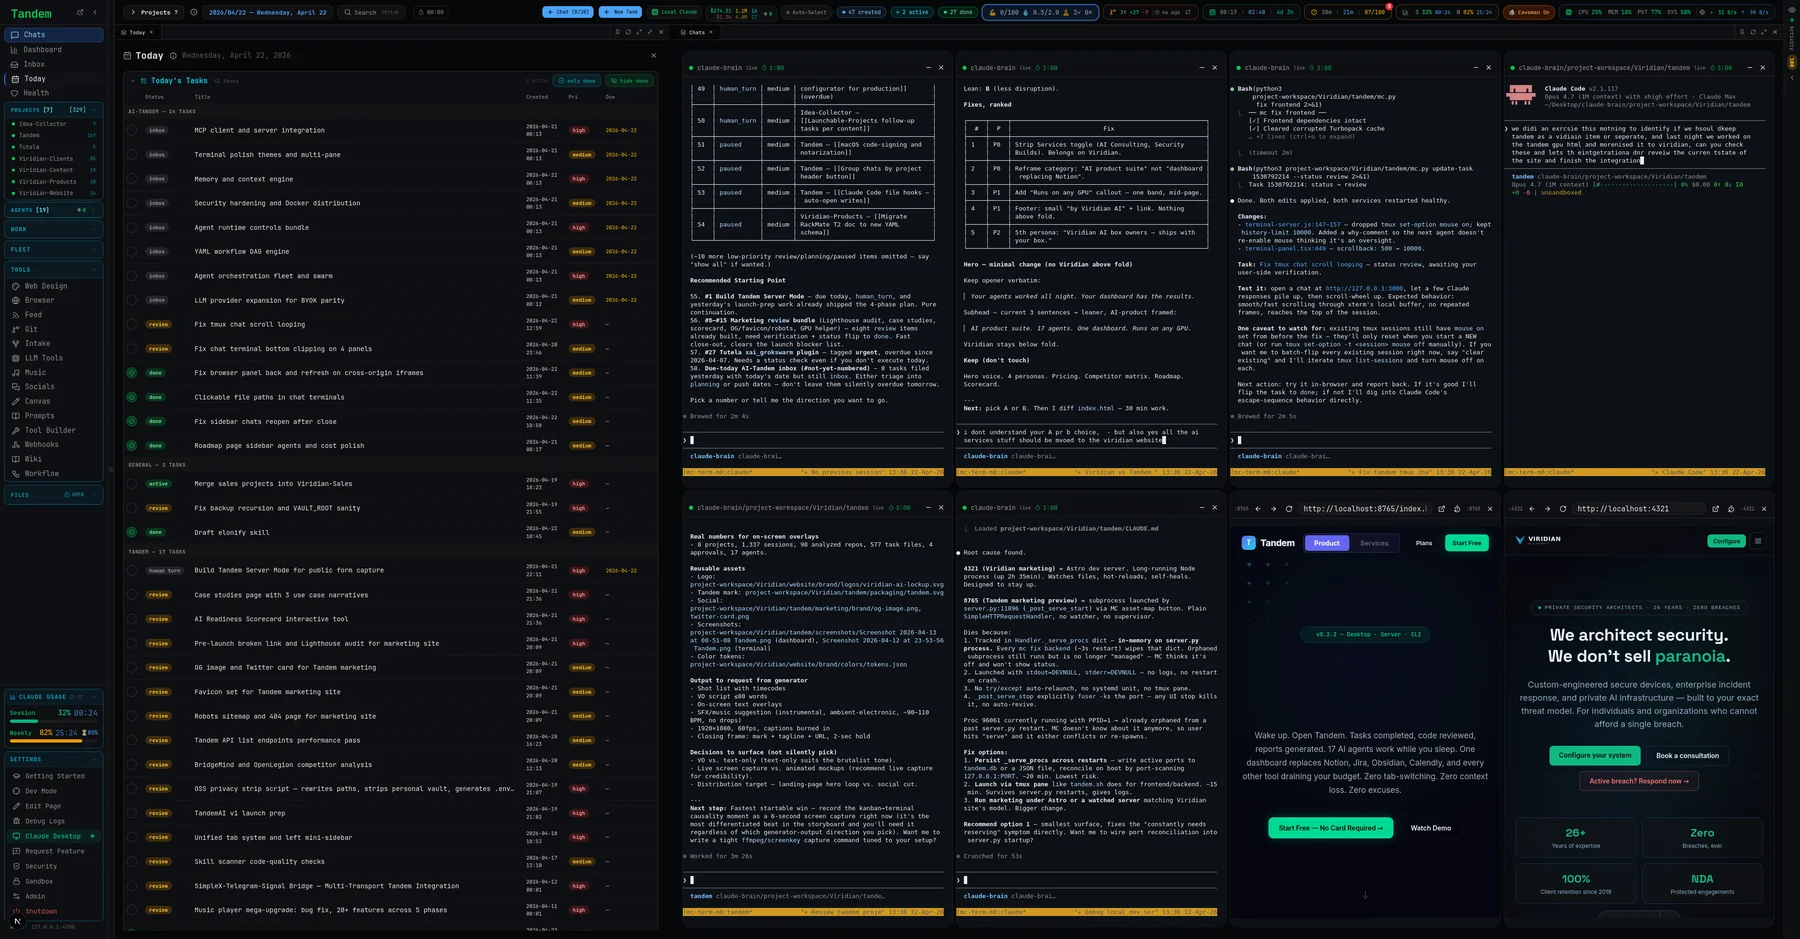Viewport: 1800px width, 939px height.
Task: Open the date picker 2026/04/22
Action: (268, 12)
